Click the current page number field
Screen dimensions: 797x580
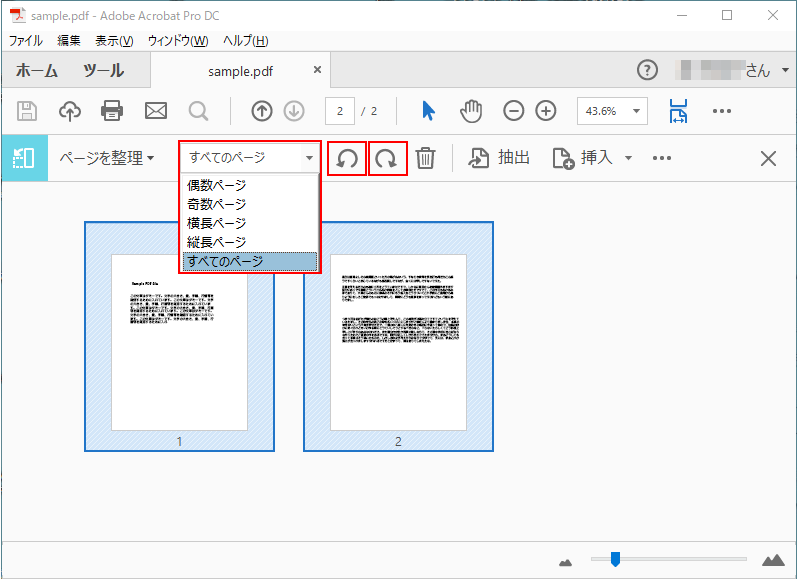340,111
